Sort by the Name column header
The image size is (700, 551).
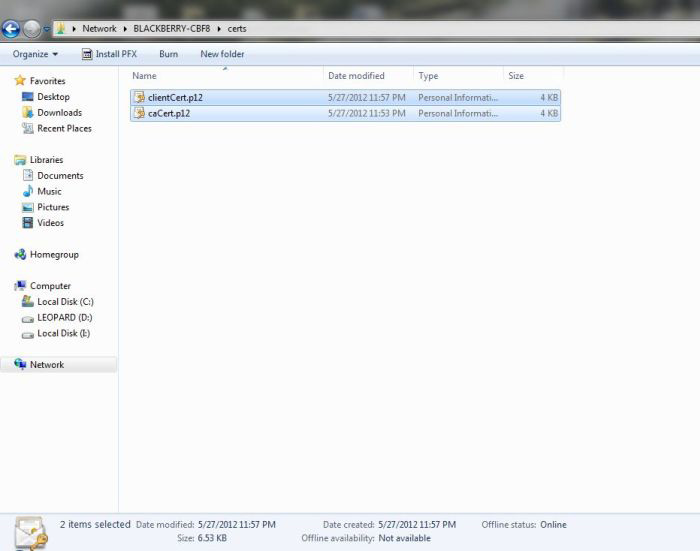click(x=144, y=76)
